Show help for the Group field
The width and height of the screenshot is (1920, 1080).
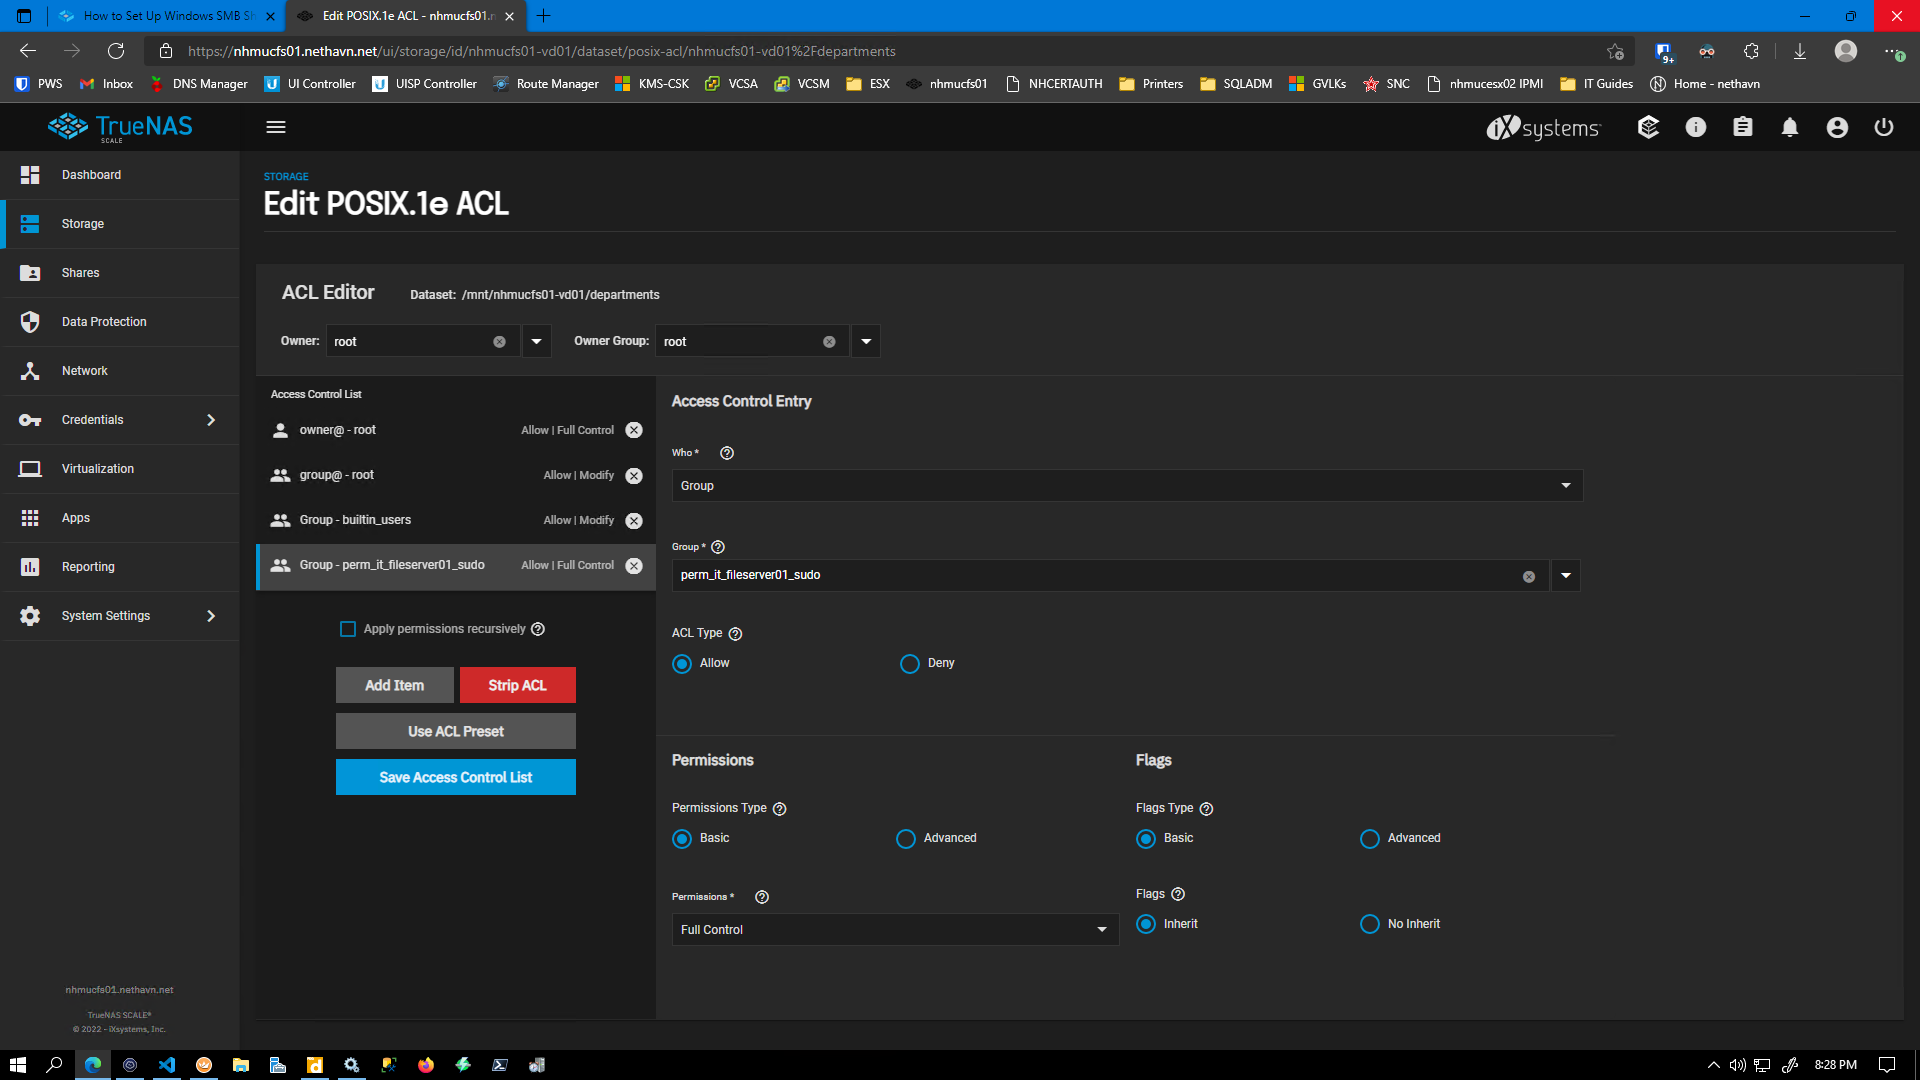[718, 547]
